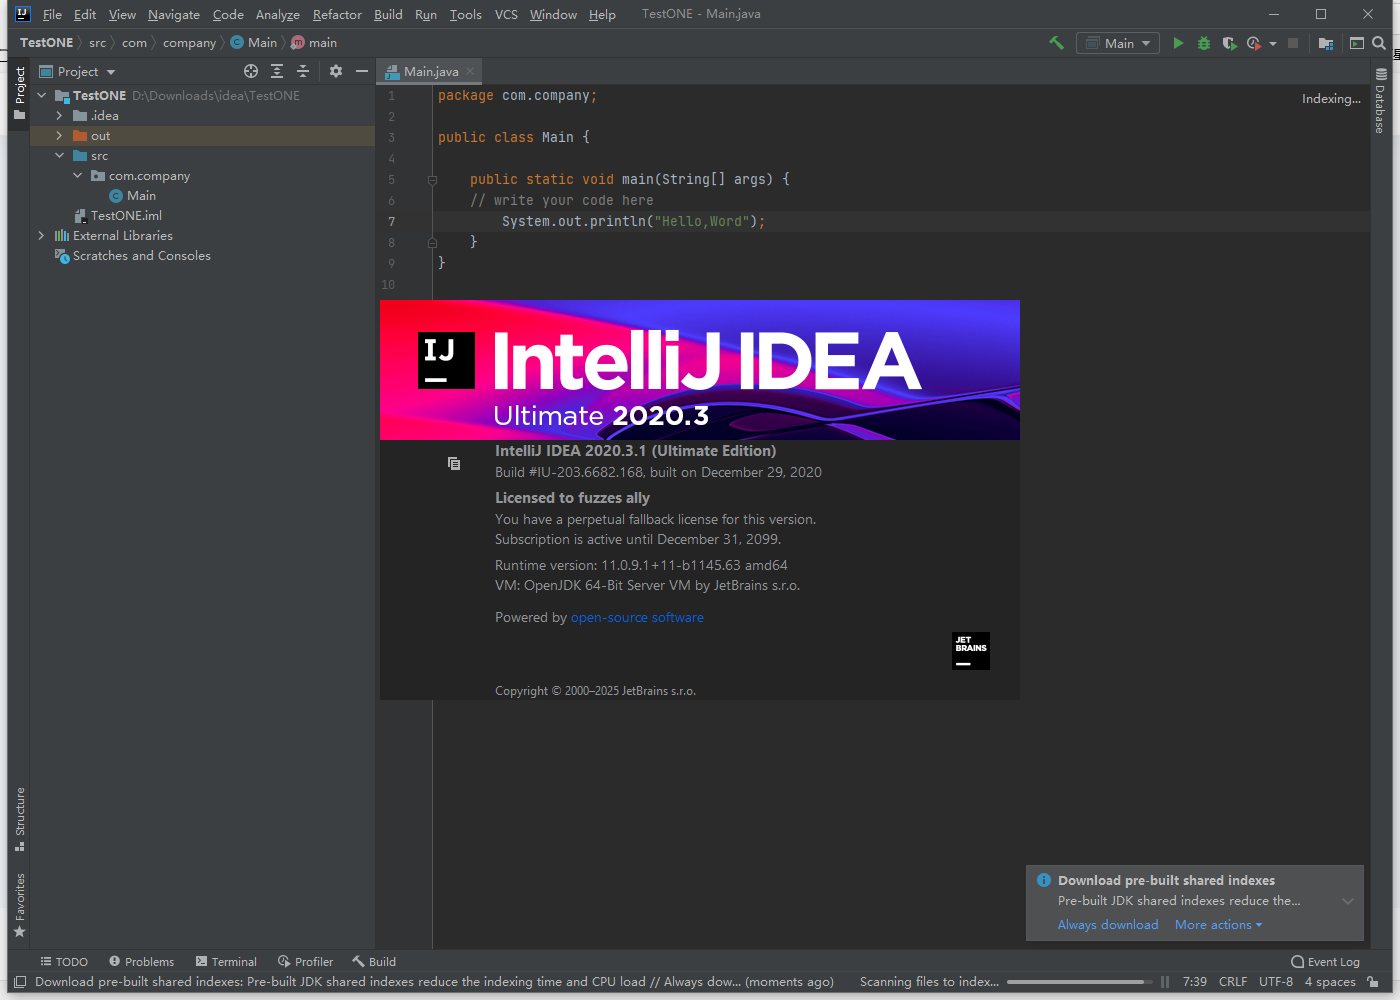The height and width of the screenshot is (1000, 1400).
Task: Click the 7:39 cursor position
Action: point(1194,982)
